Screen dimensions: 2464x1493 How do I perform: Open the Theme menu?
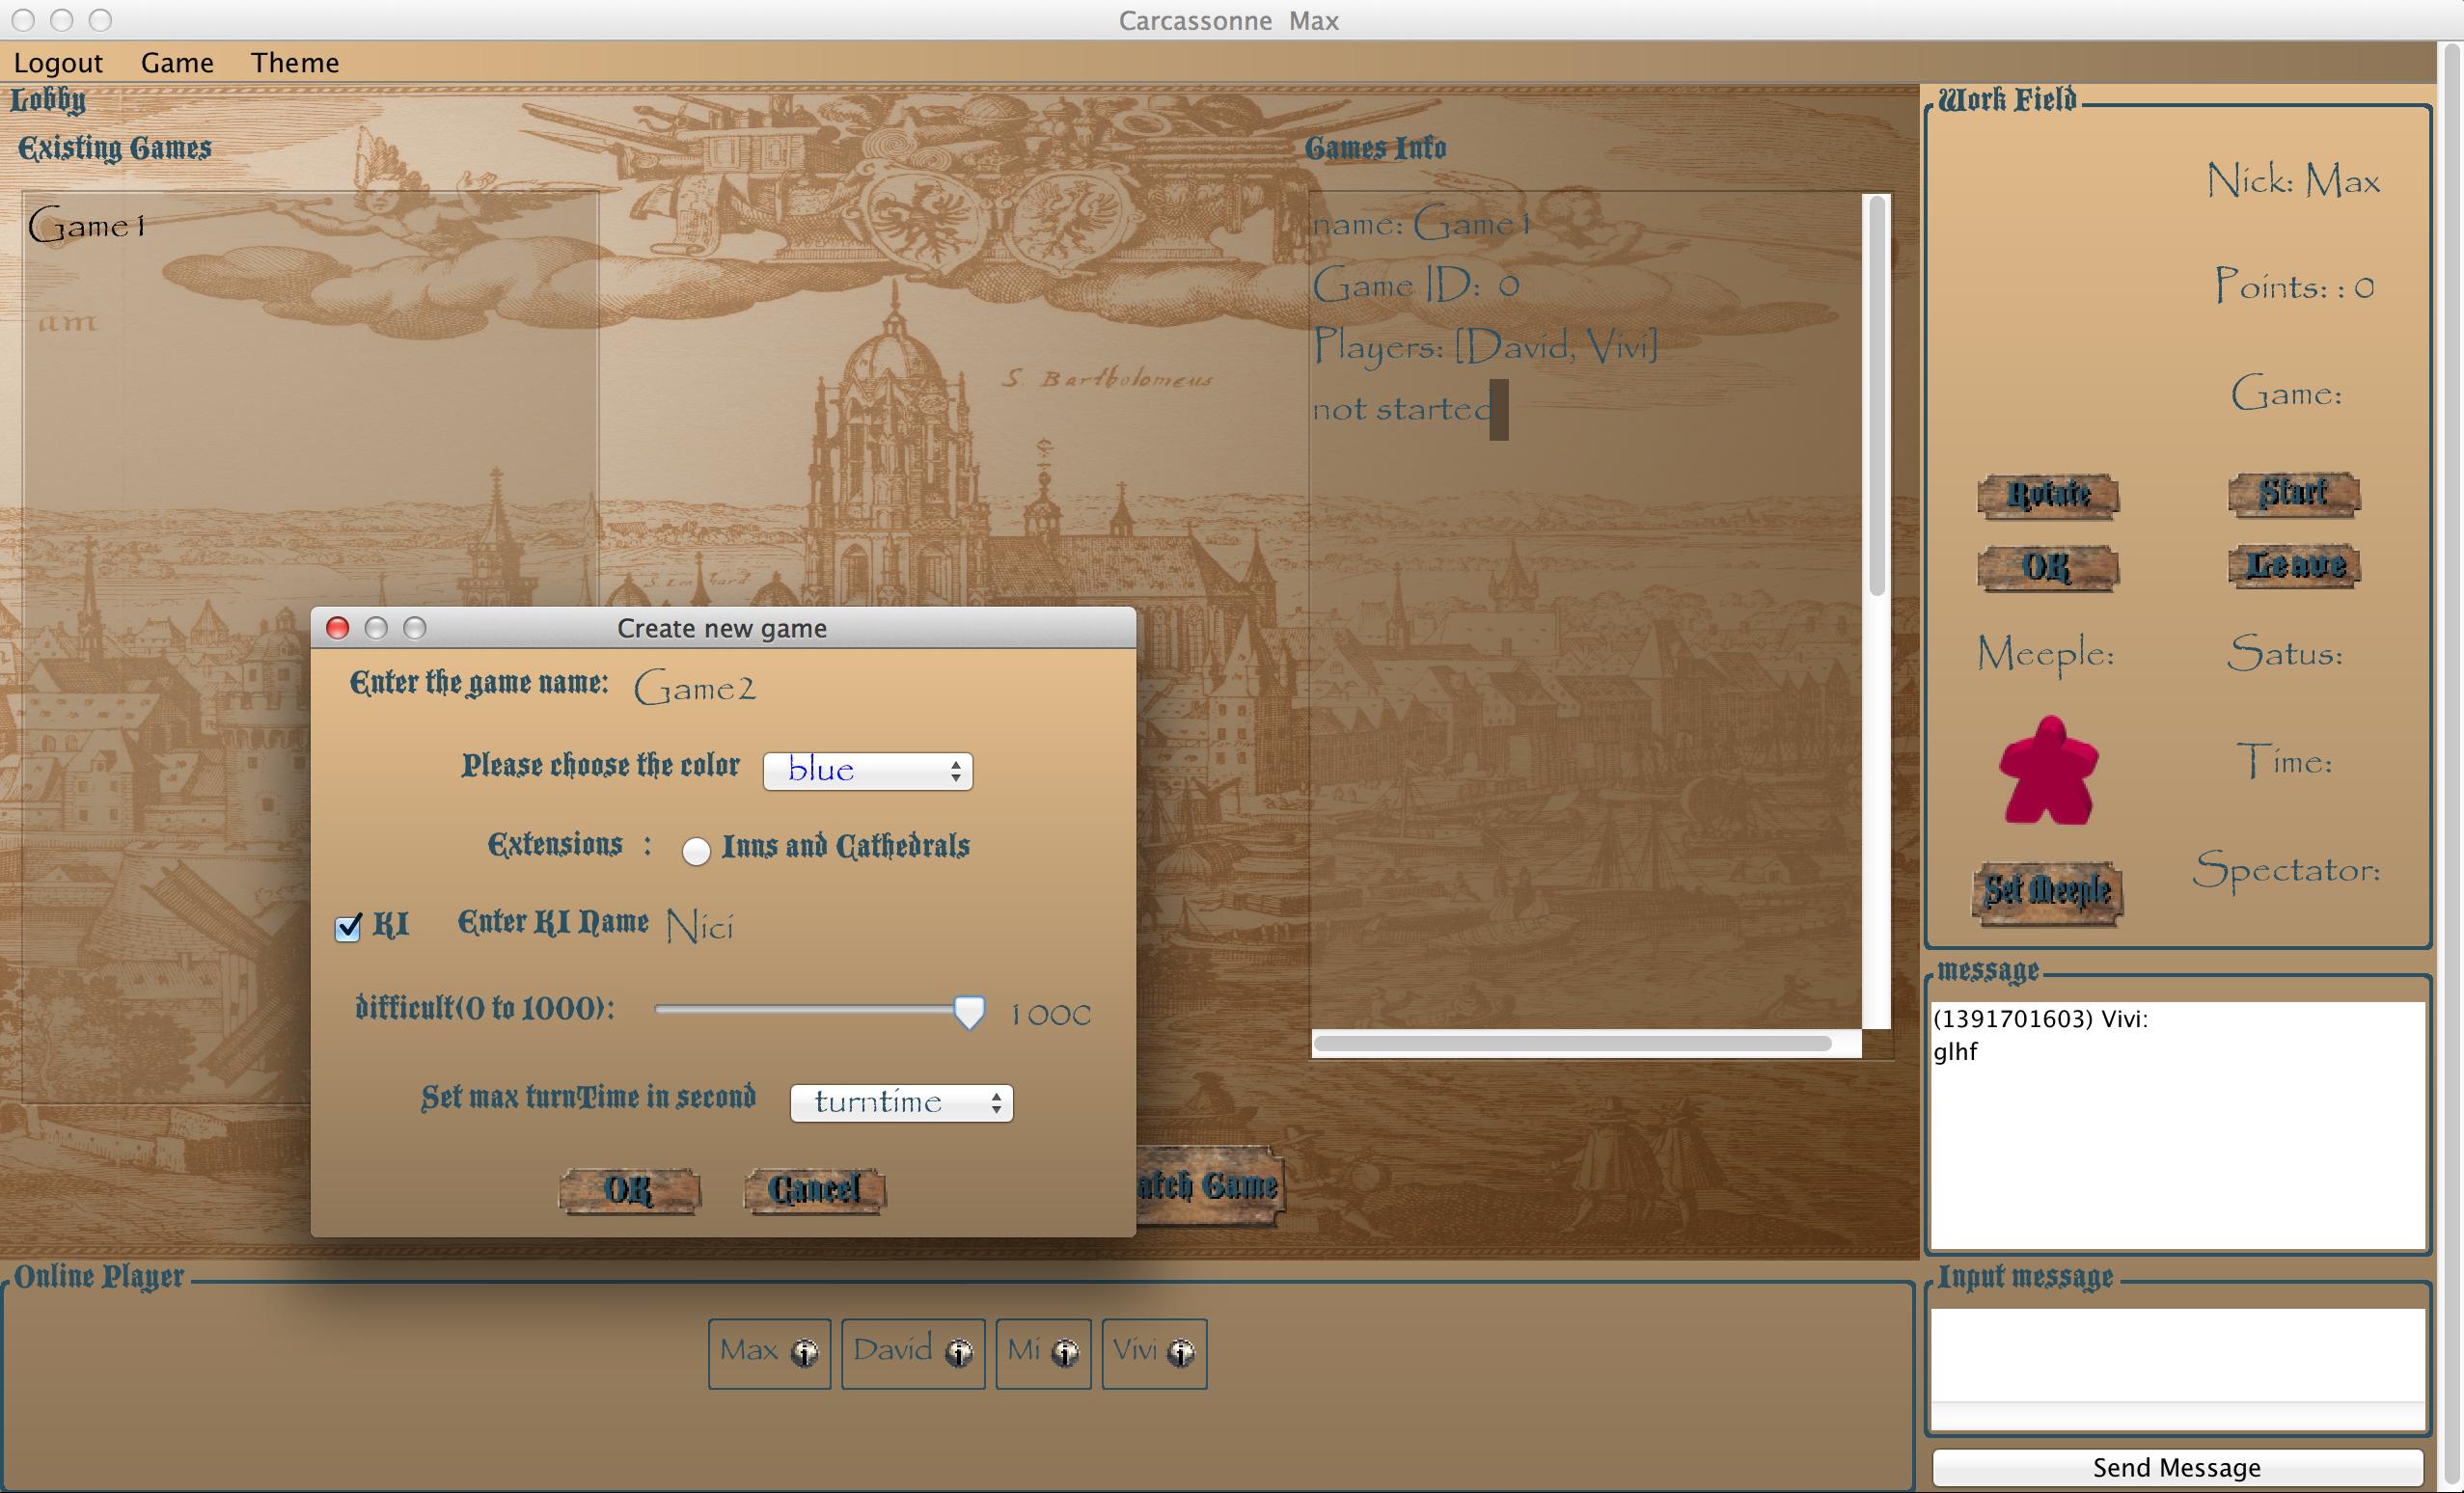coord(295,62)
